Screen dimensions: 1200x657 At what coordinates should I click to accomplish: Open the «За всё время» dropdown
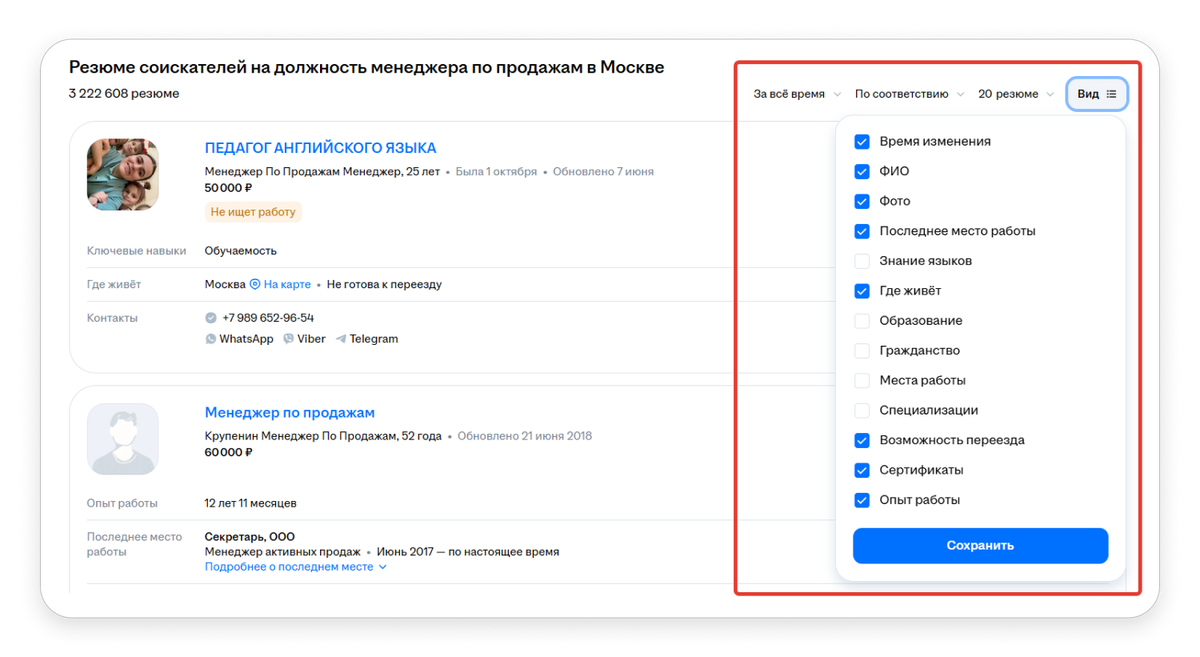793,93
